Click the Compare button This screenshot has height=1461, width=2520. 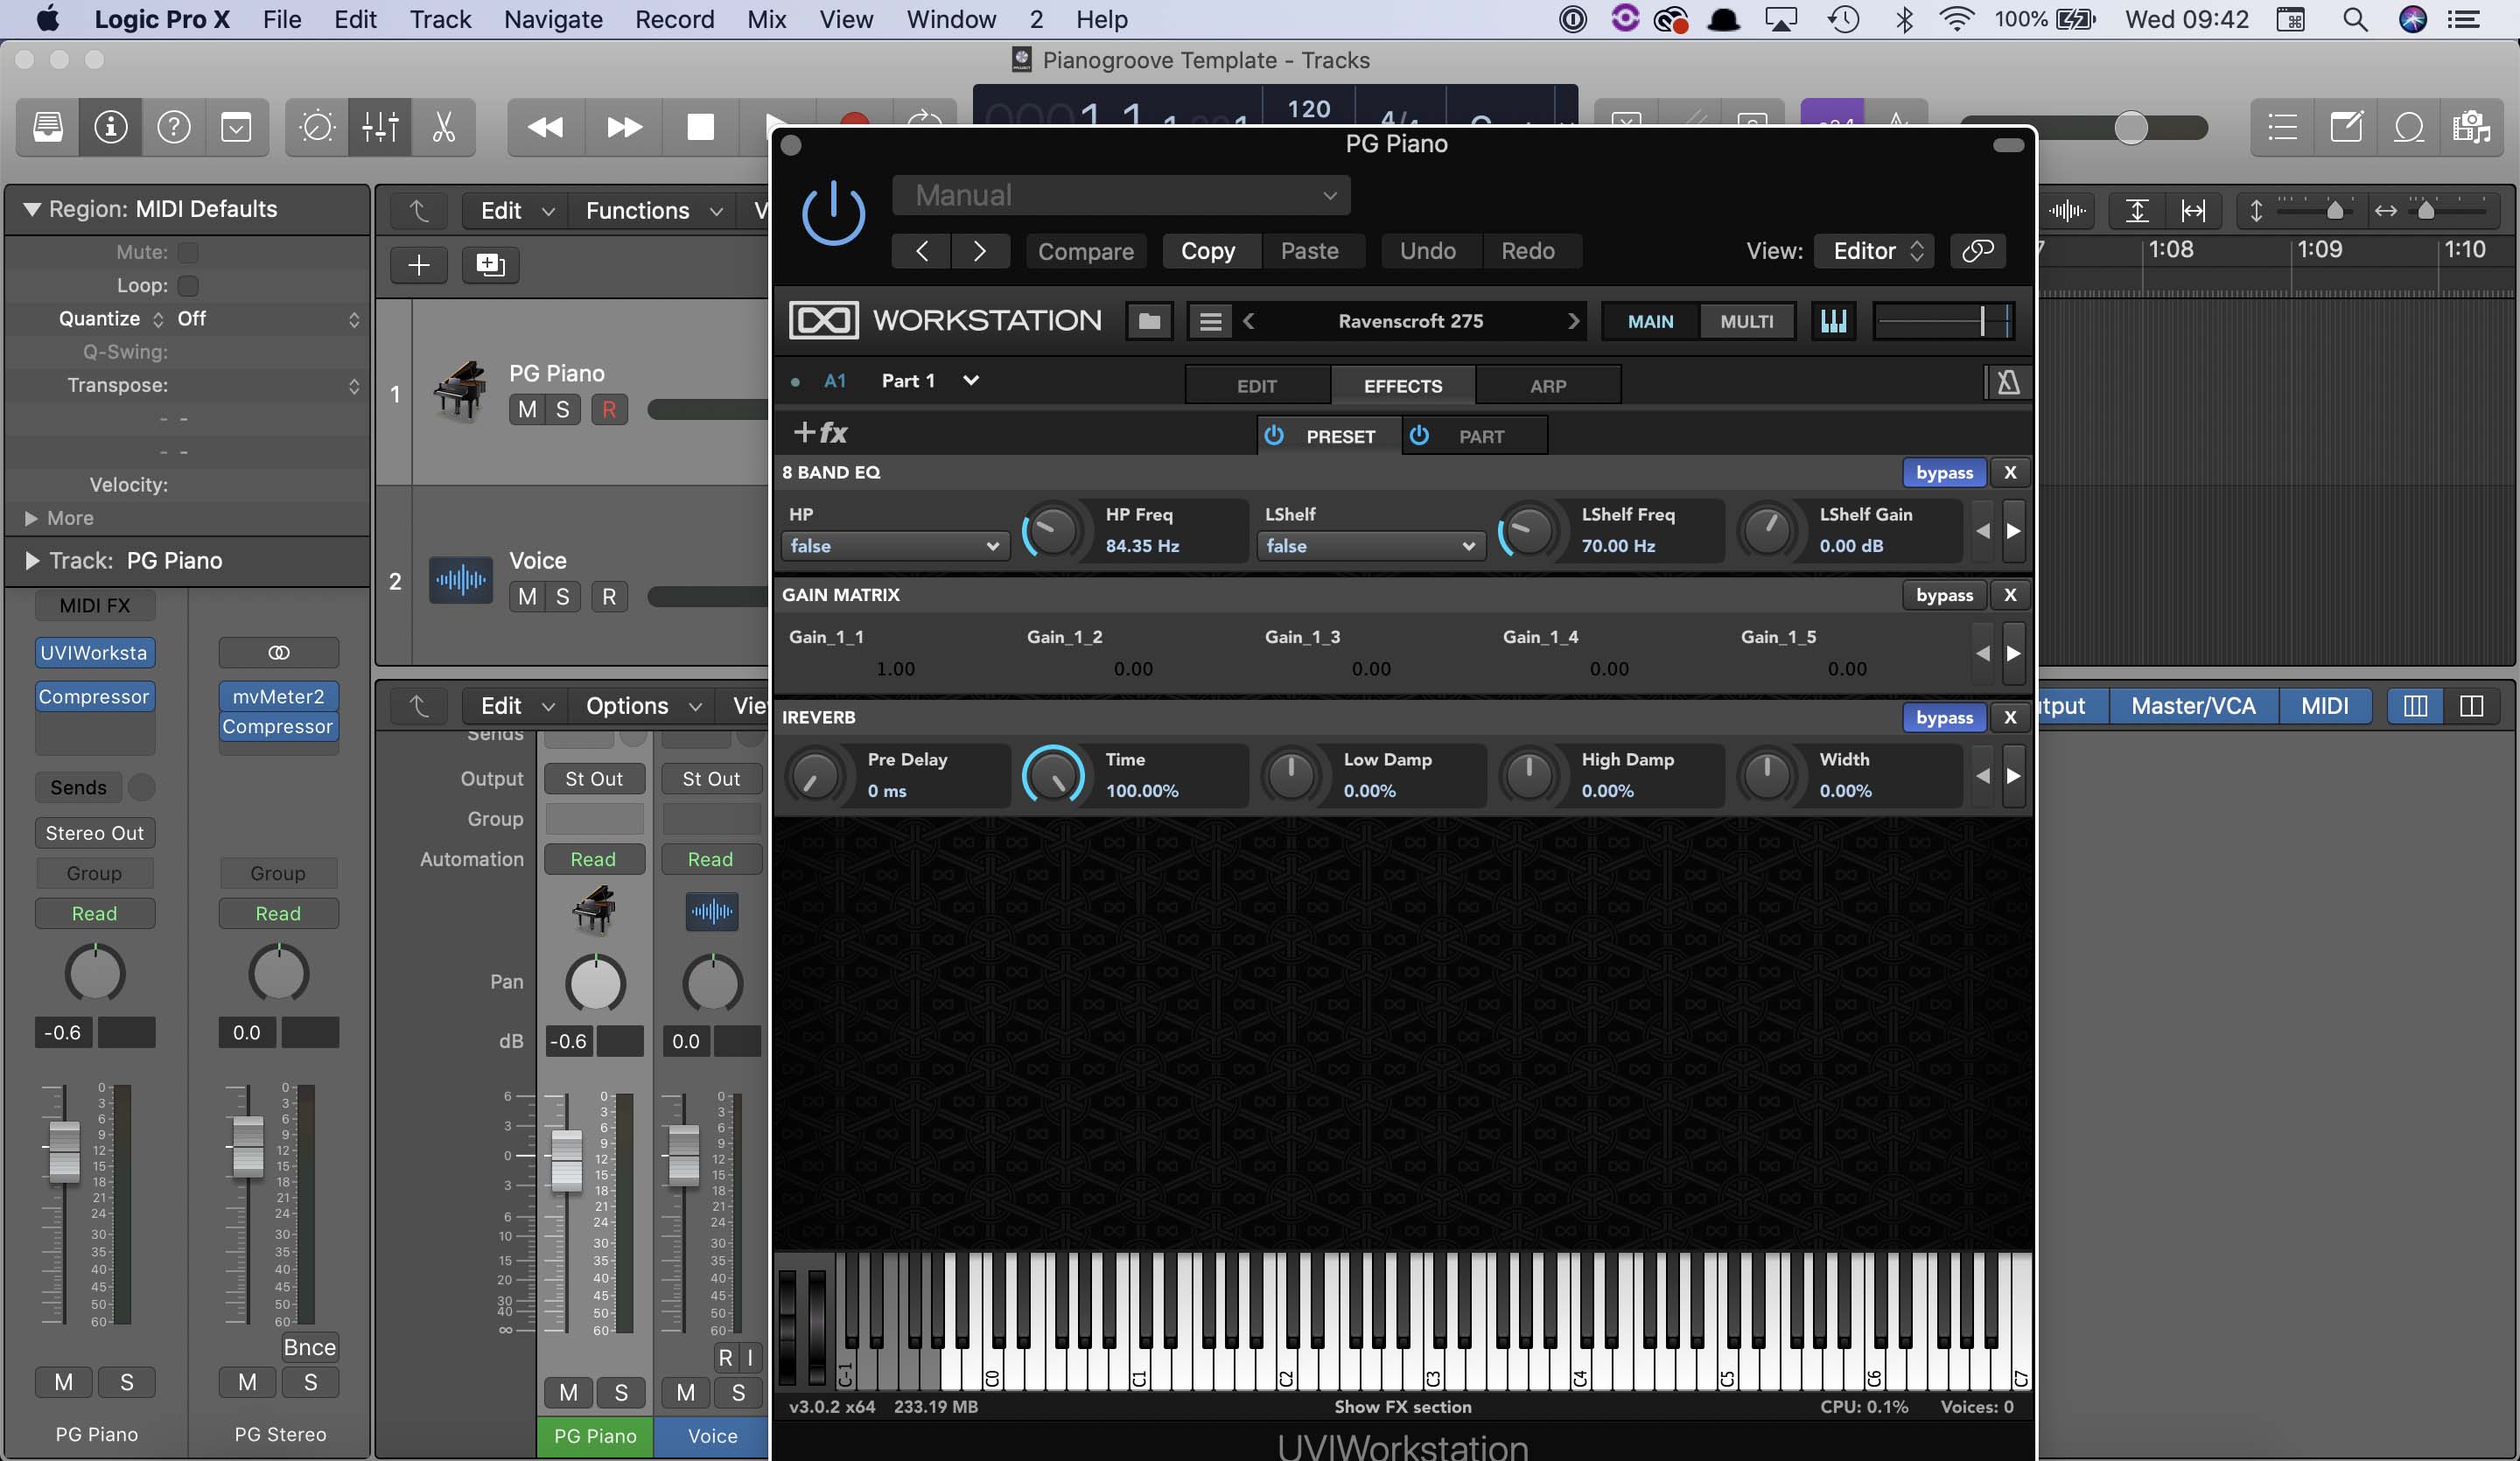[x=1085, y=251]
